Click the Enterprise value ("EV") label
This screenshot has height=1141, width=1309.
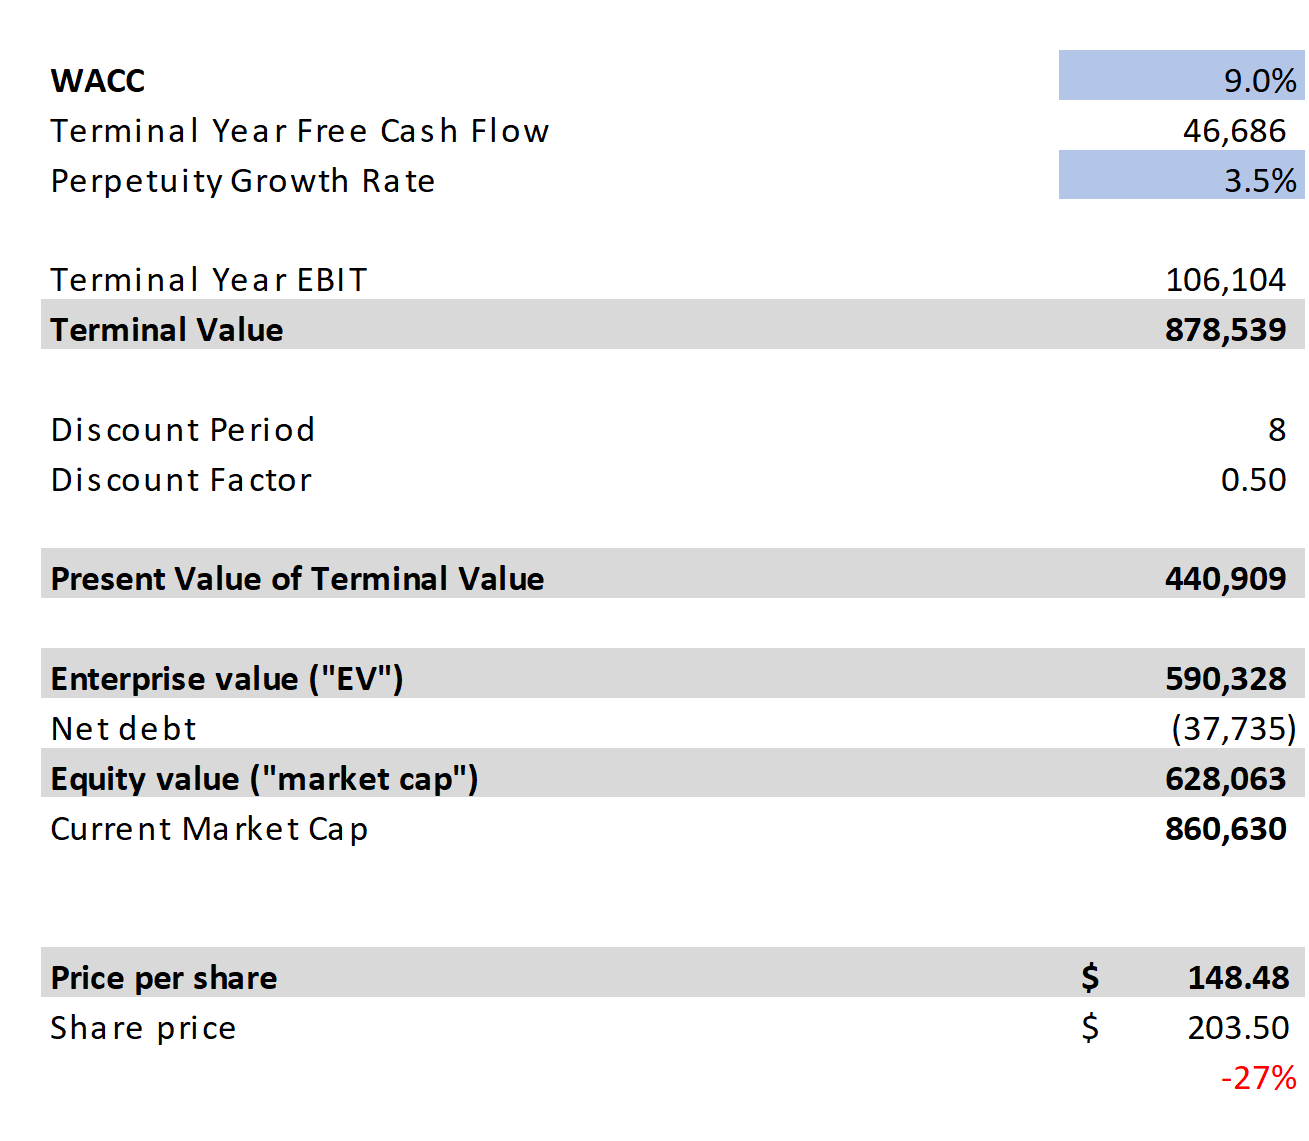[x=227, y=678]
